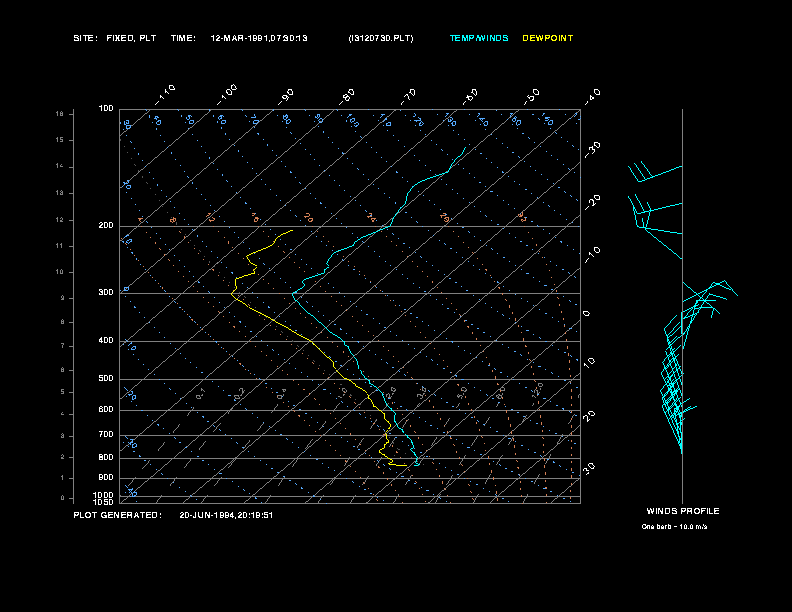The image size is (792, 612).
Task: Click the 600 pressure level label
Action: tap(106, 410)
